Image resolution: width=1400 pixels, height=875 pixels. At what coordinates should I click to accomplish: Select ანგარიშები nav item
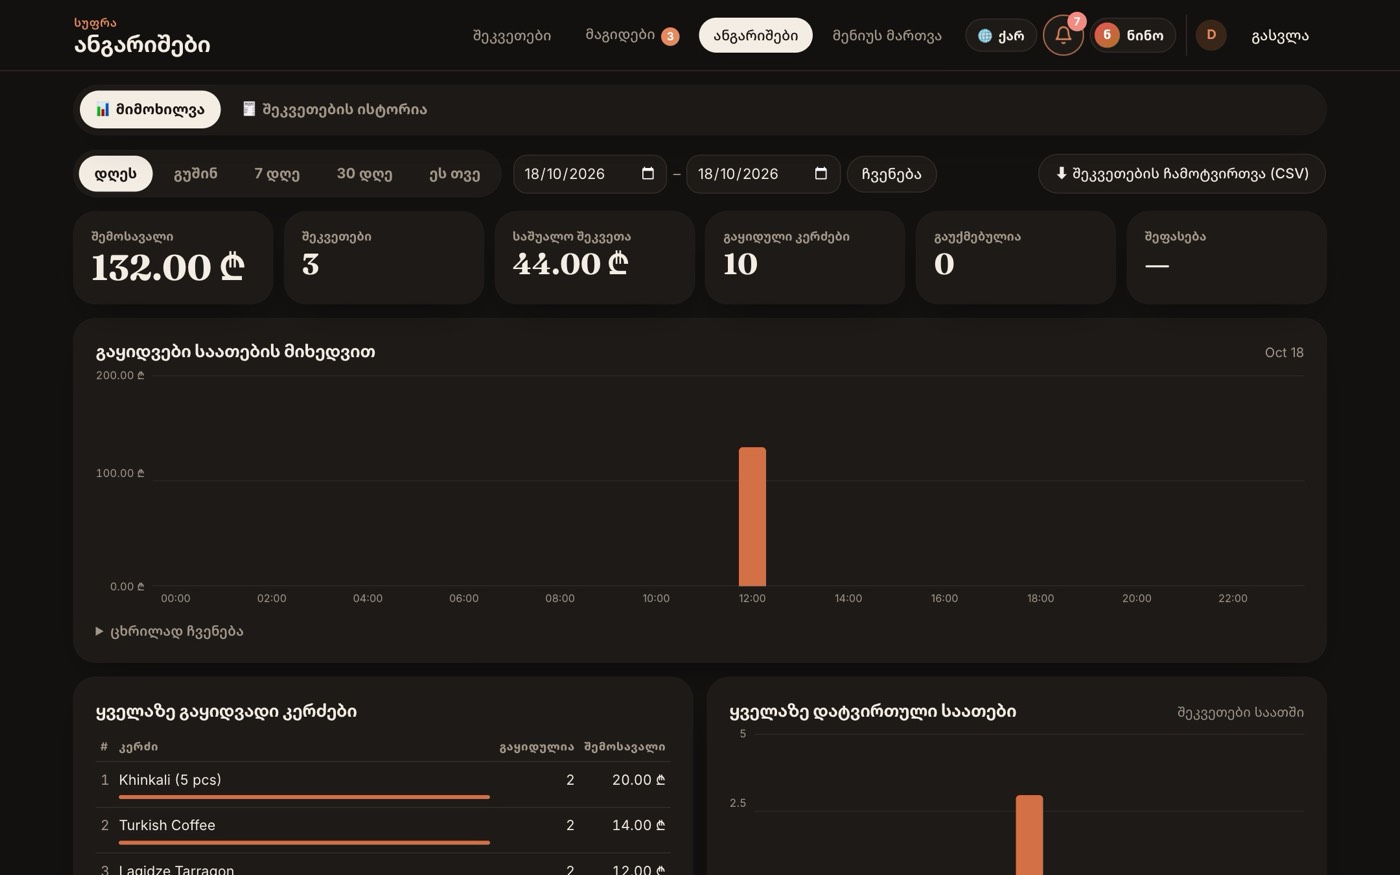coord(755,36)
